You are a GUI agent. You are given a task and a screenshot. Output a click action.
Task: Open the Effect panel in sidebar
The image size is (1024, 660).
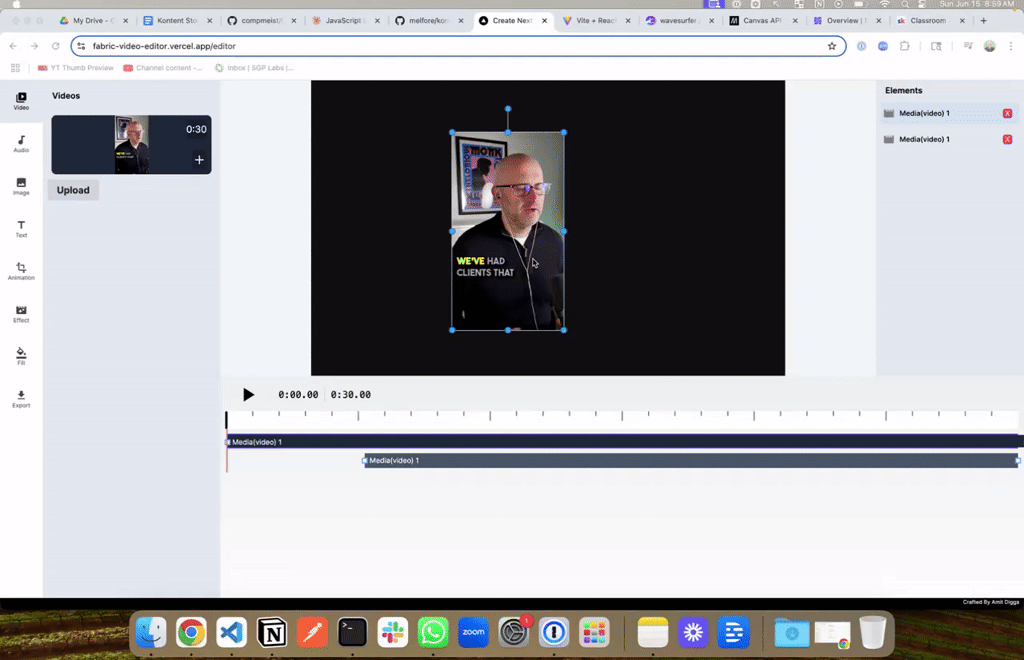(21, 314)
